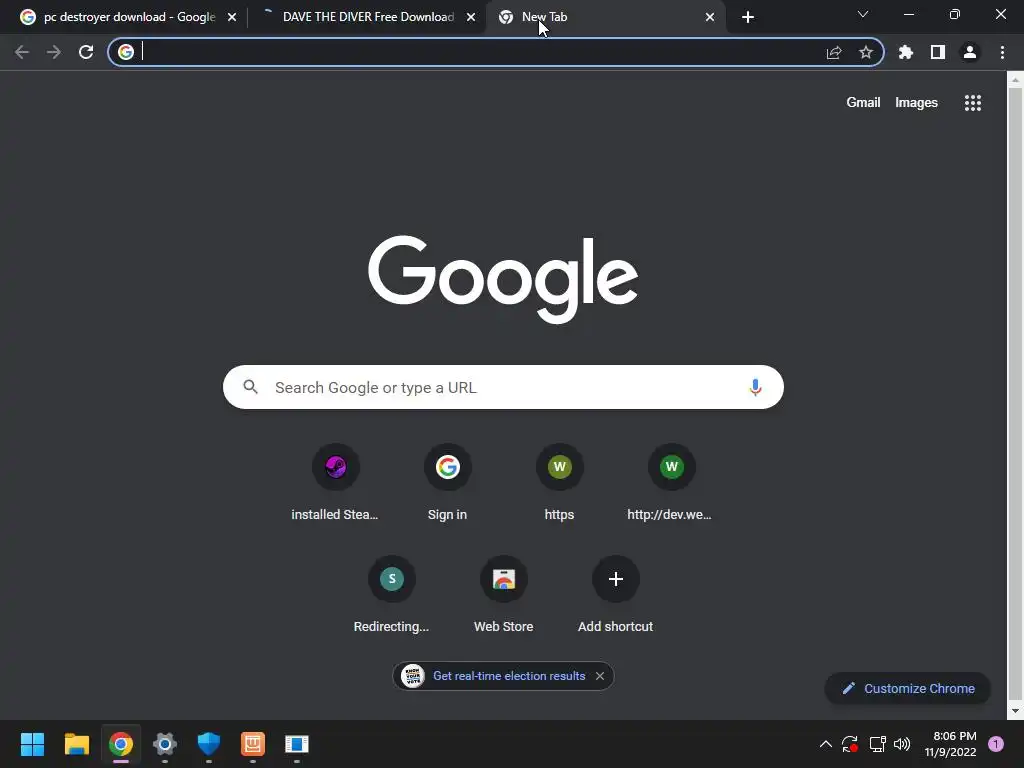
Task: Open the Chrome three-dot menu
Action: (x=1002, y=52)
